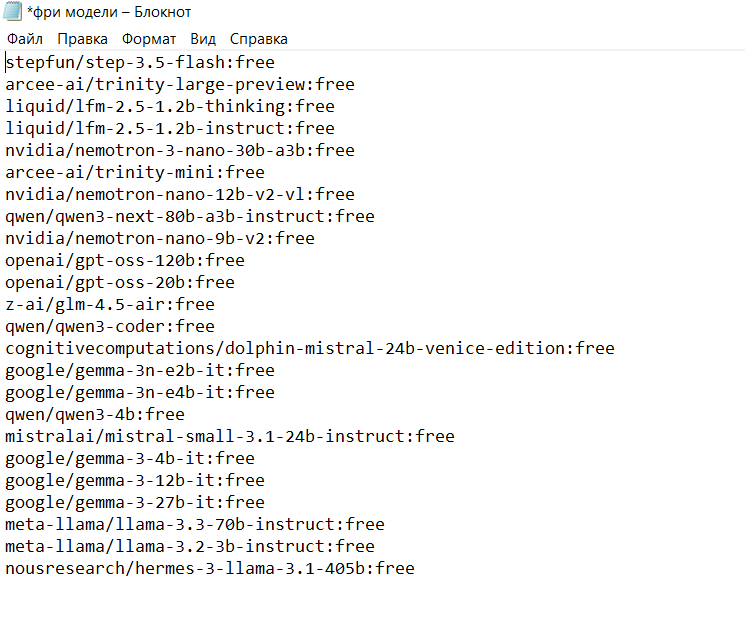Screen dimensions: 745x634
Task: Place cursor on nvidia/nemotron-3-nano-30b-a3b:free line
Action: pyautogui.click(x=180, y=150)
